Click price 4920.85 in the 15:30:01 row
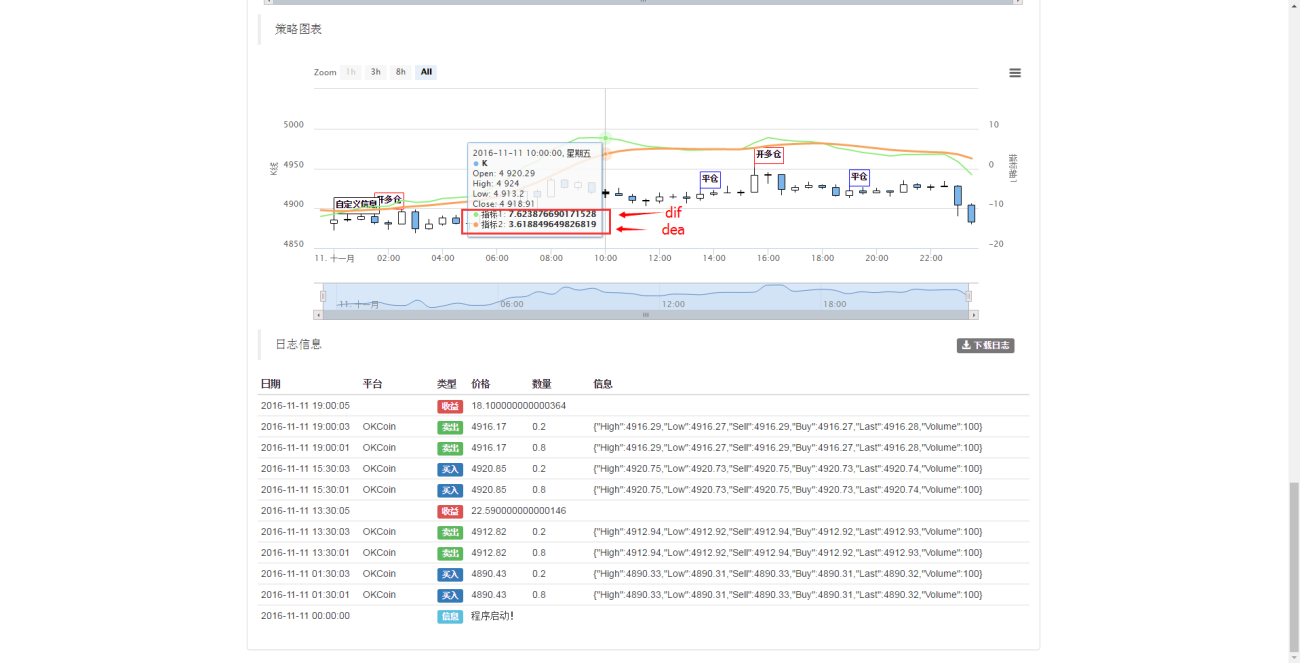The image size is (1300, 663). coord(489,490)
